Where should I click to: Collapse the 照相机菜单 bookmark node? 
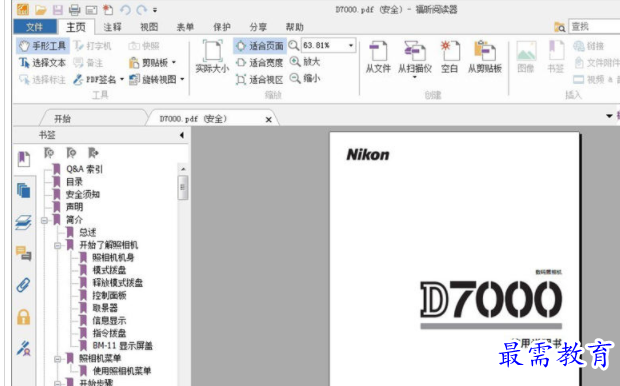(58, 359)
